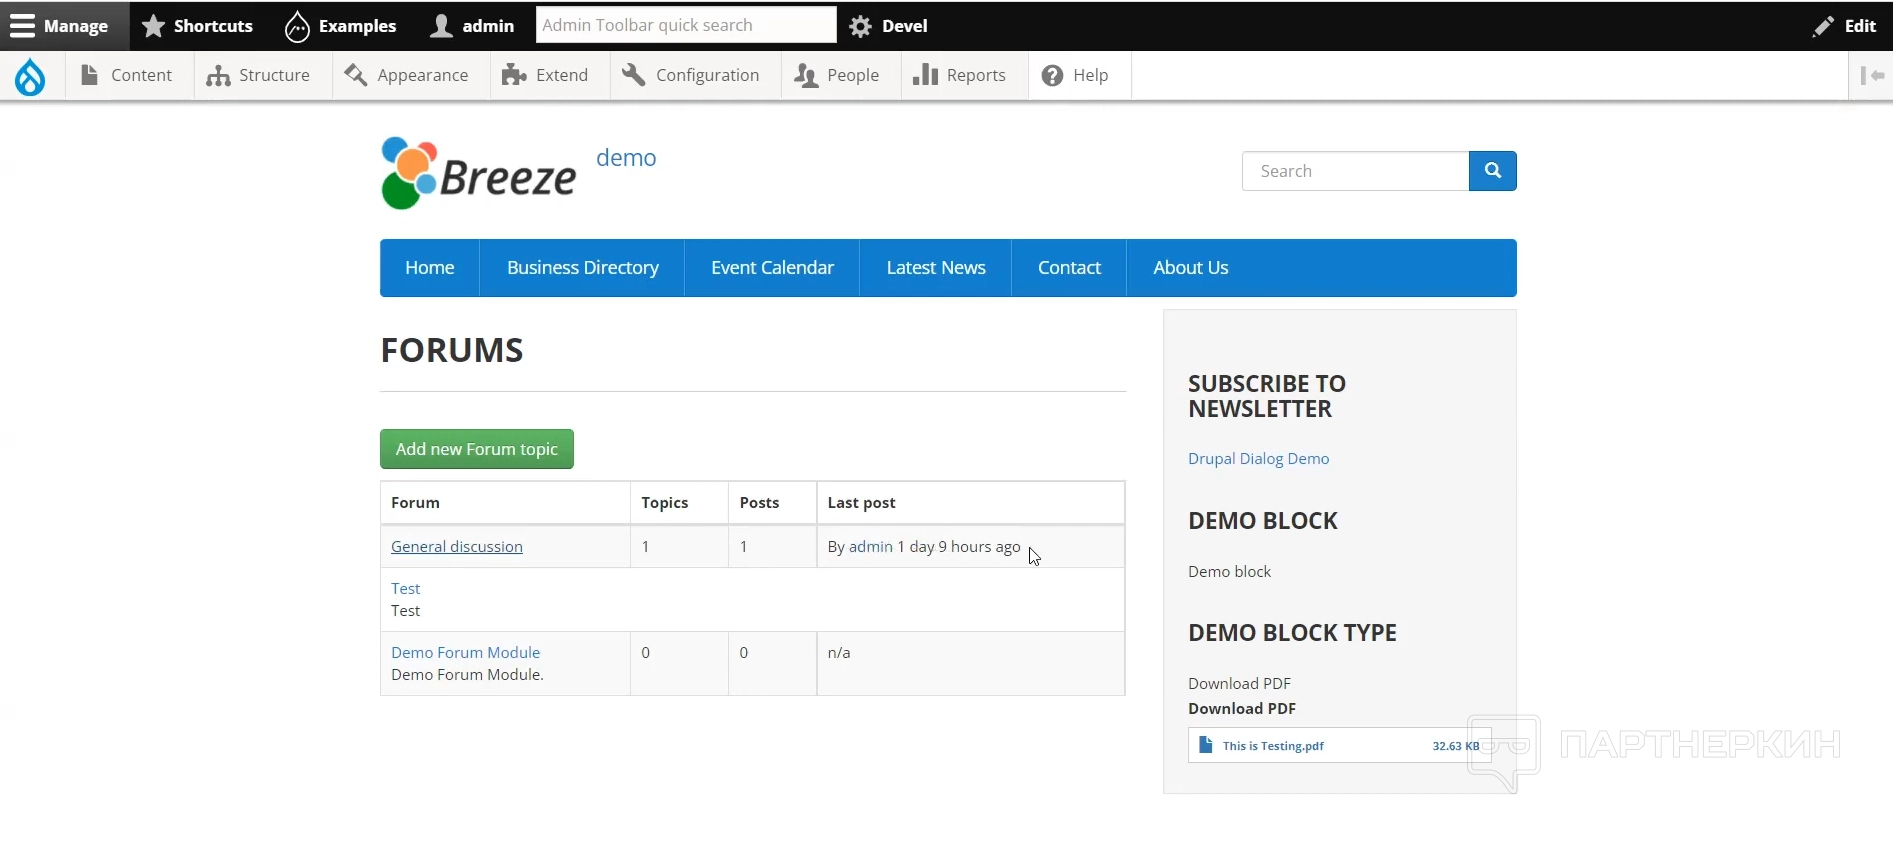Click the Help question mark item
The image size is (1893, 847).
(x=1075, y=76)
